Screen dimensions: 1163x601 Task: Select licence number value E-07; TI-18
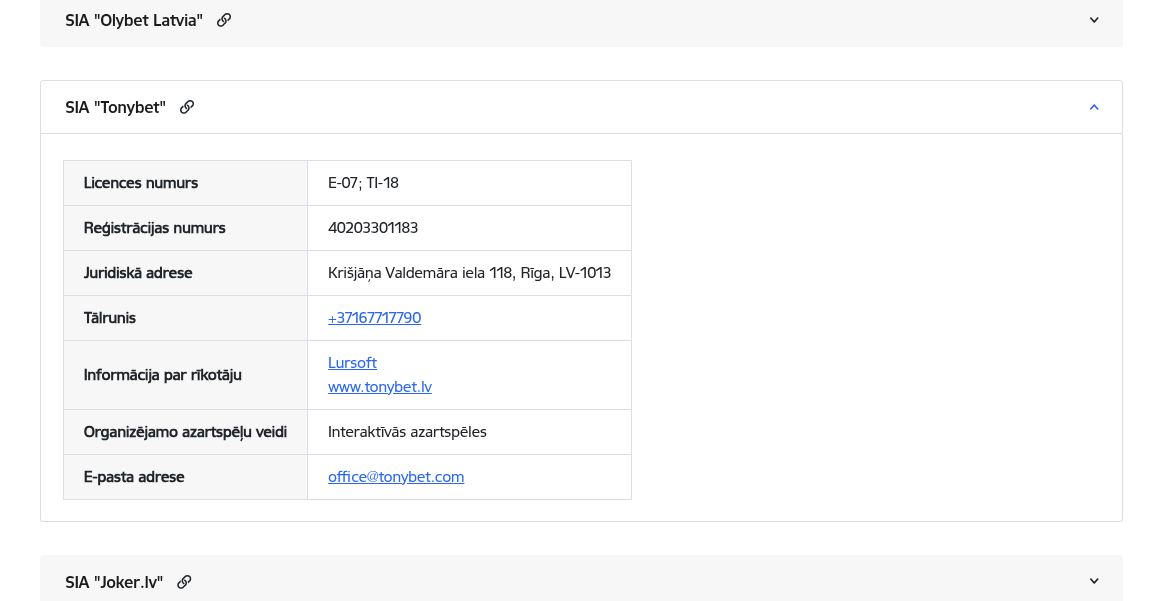pyautogui.click(x=363, y=183)
